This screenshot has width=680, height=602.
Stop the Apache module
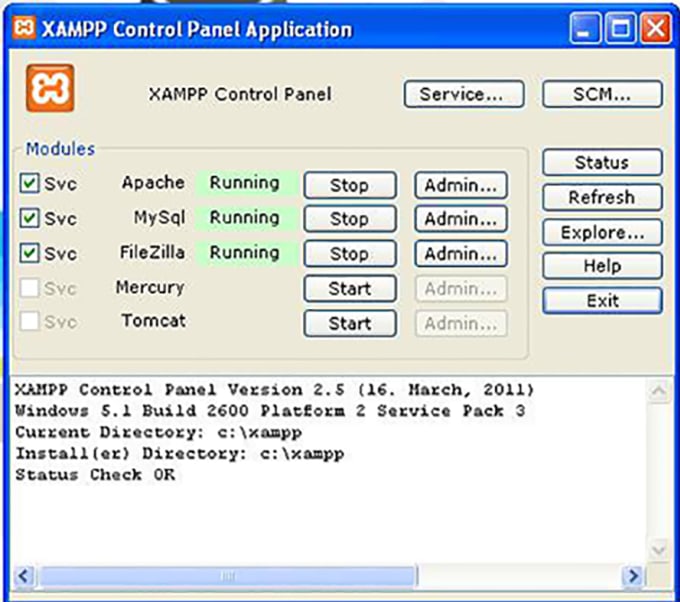(x=350, y=185)
